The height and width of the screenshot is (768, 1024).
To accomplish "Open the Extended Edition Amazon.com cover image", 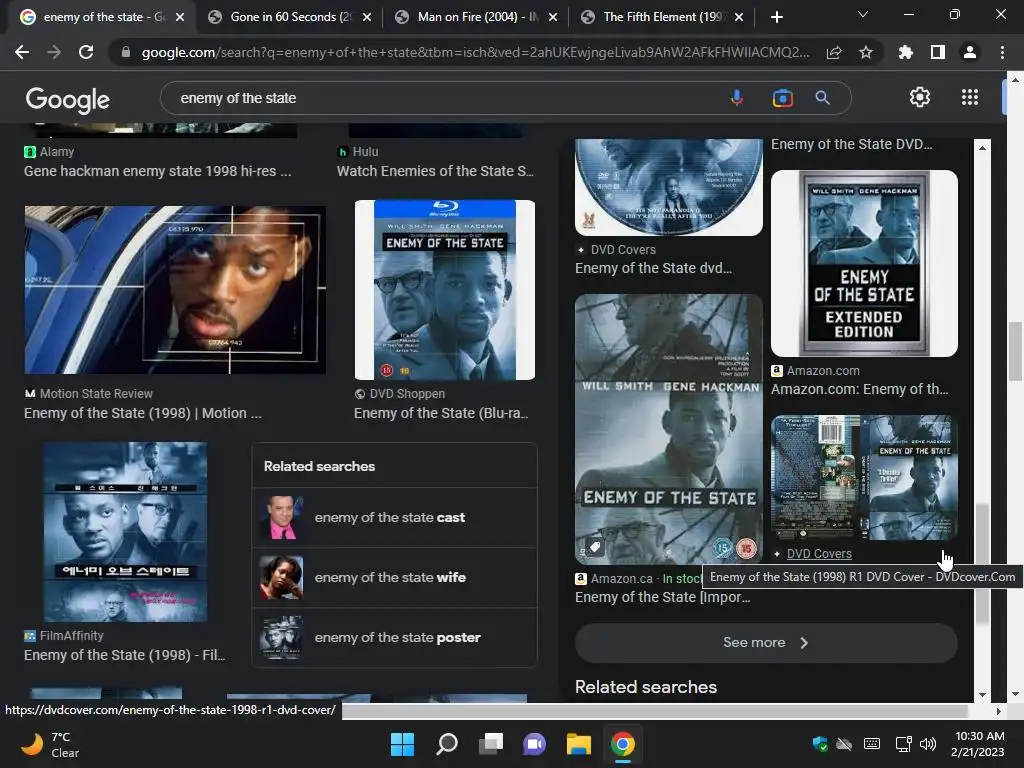I will click(864, 263).
